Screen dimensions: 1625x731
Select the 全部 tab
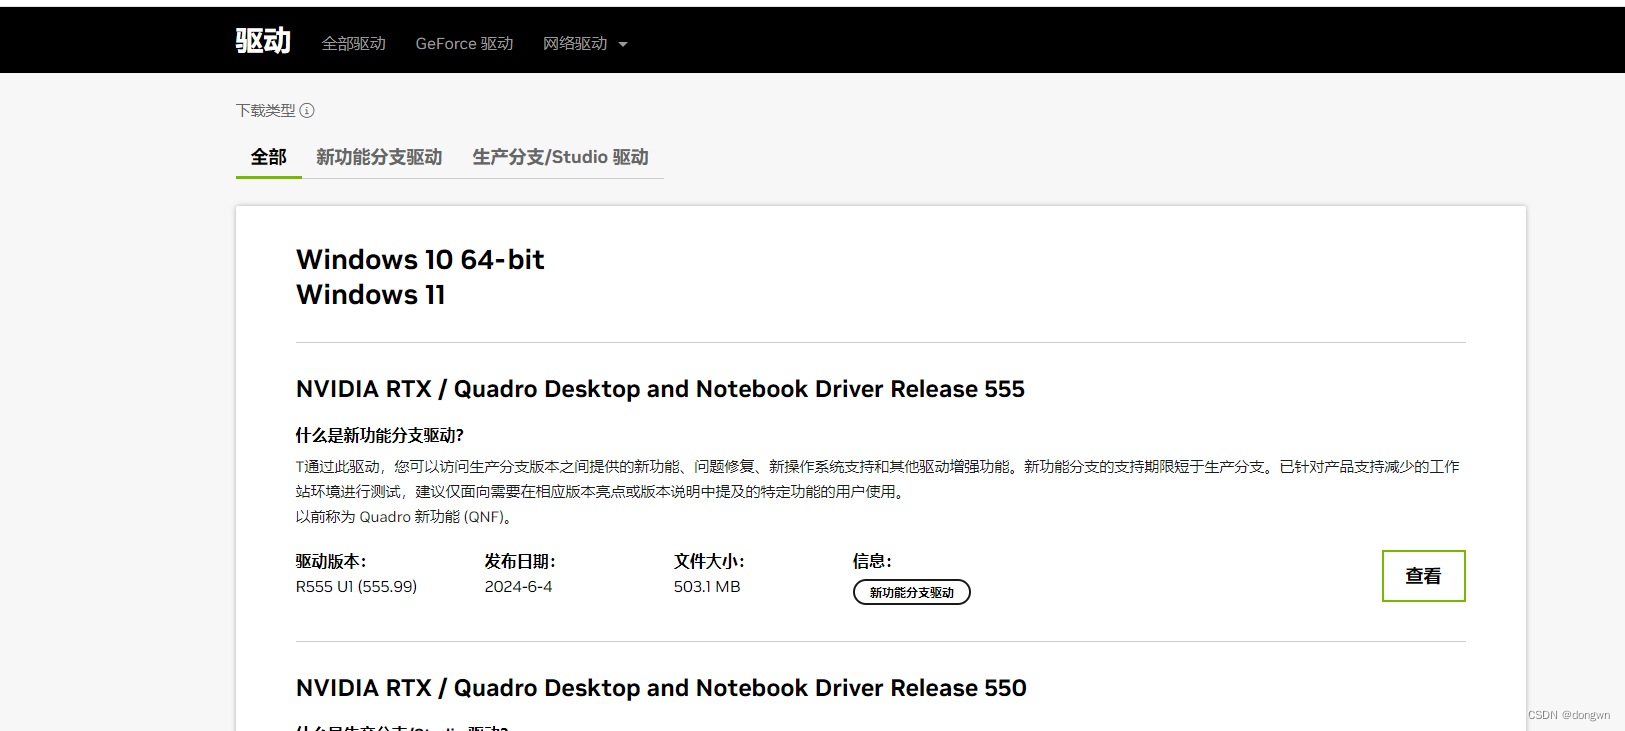[x=268, y=157]
